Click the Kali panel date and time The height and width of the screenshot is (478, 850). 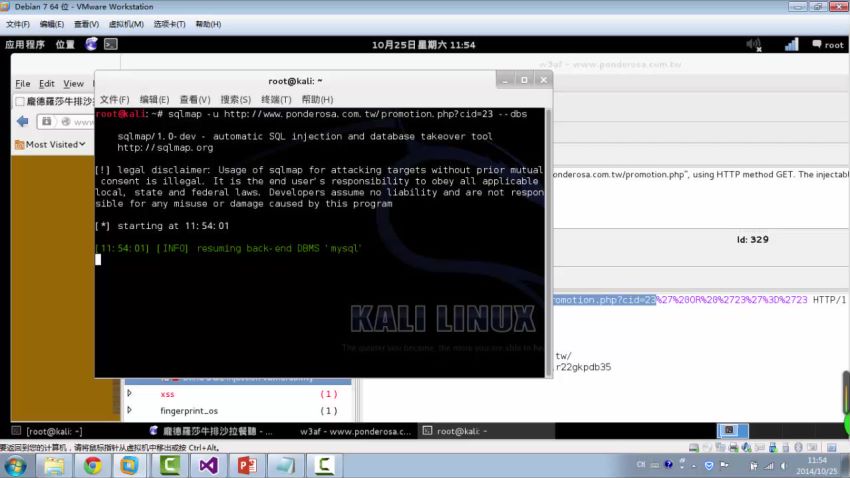click(423, 45)
